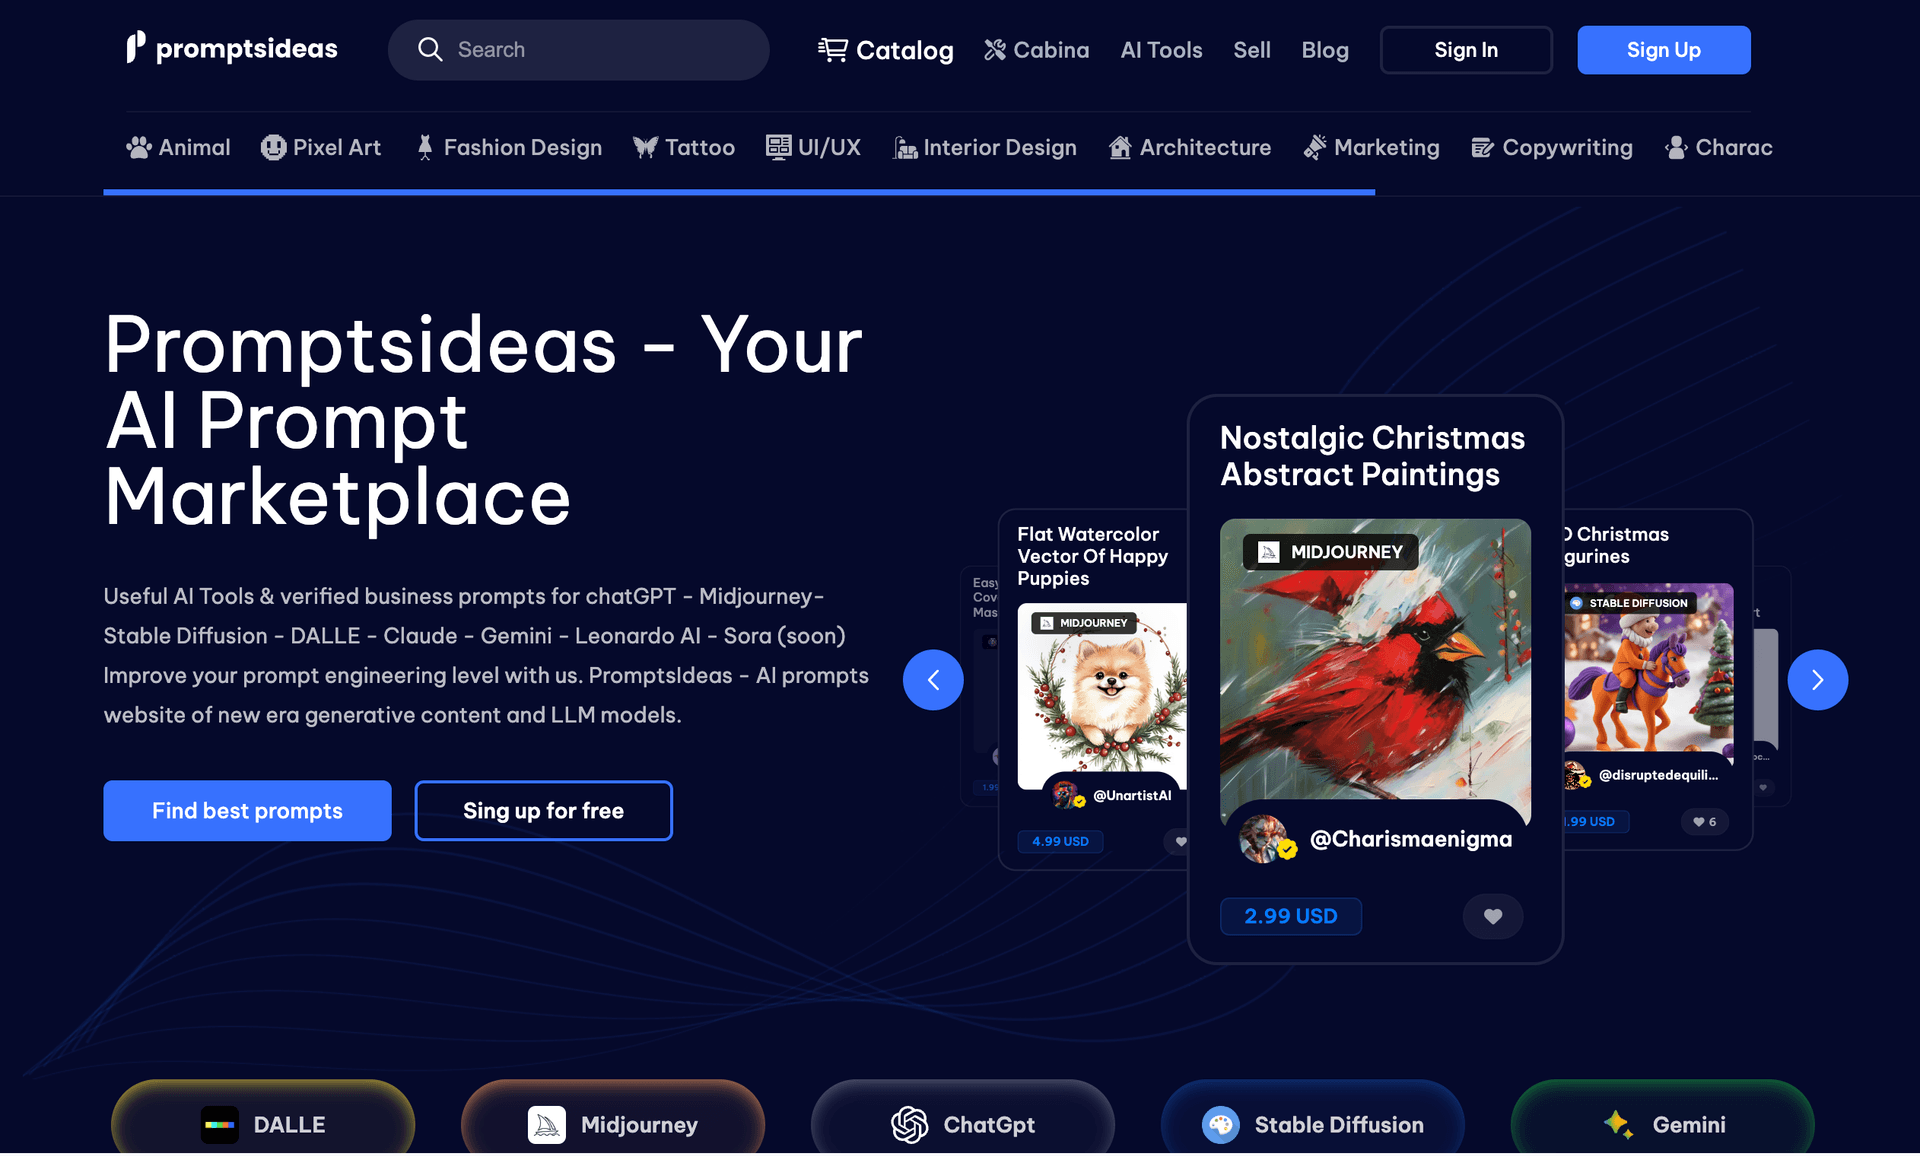Select the UI/UX category
This screenshot has height=1156, width=1920.
click(x=813, y=147)
